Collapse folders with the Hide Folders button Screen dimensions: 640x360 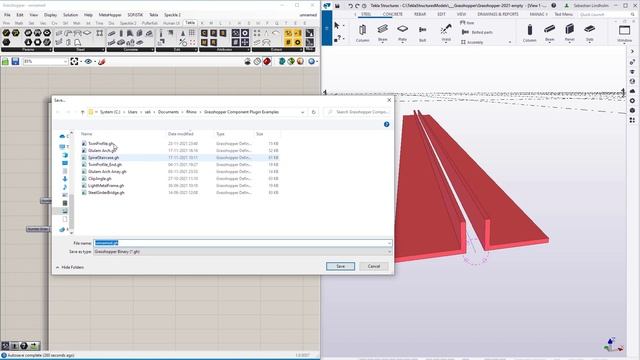click(70, 267)
